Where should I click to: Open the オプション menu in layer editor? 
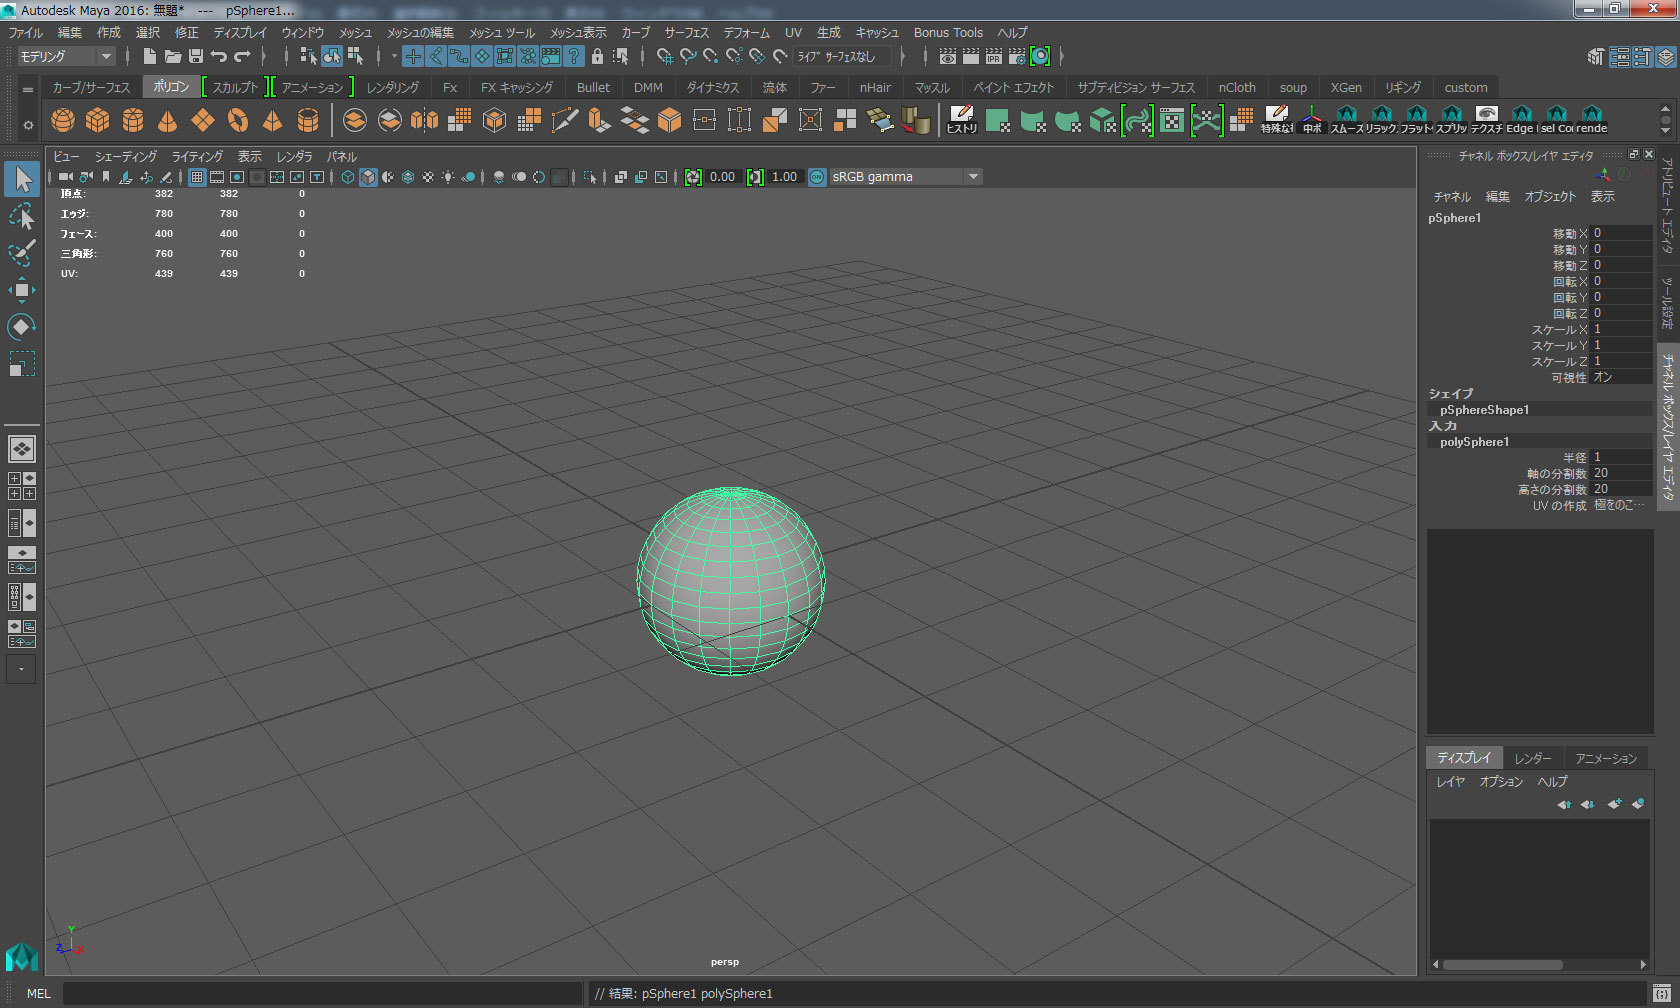click(1501, 782)
